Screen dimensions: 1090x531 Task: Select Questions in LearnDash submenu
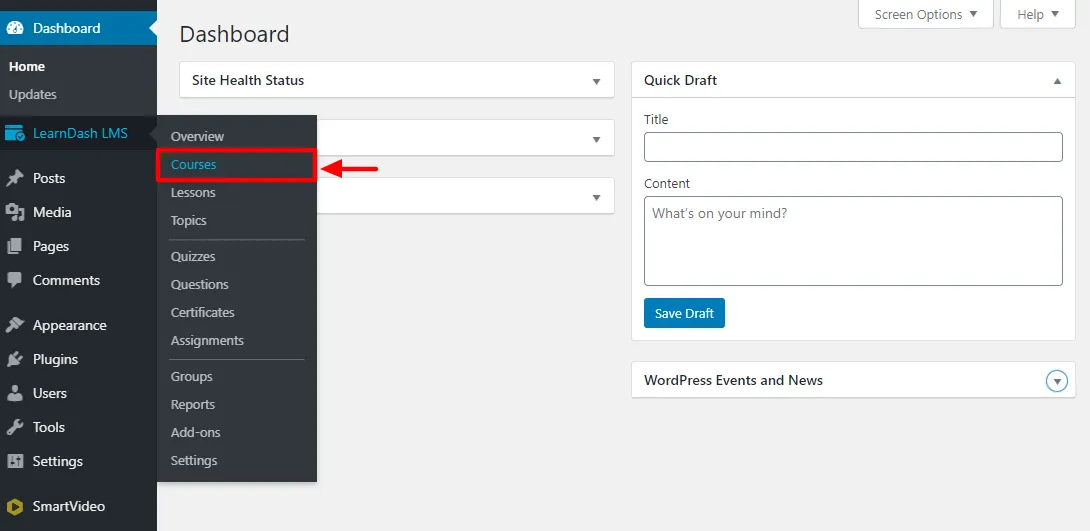[x=200, y=285]
